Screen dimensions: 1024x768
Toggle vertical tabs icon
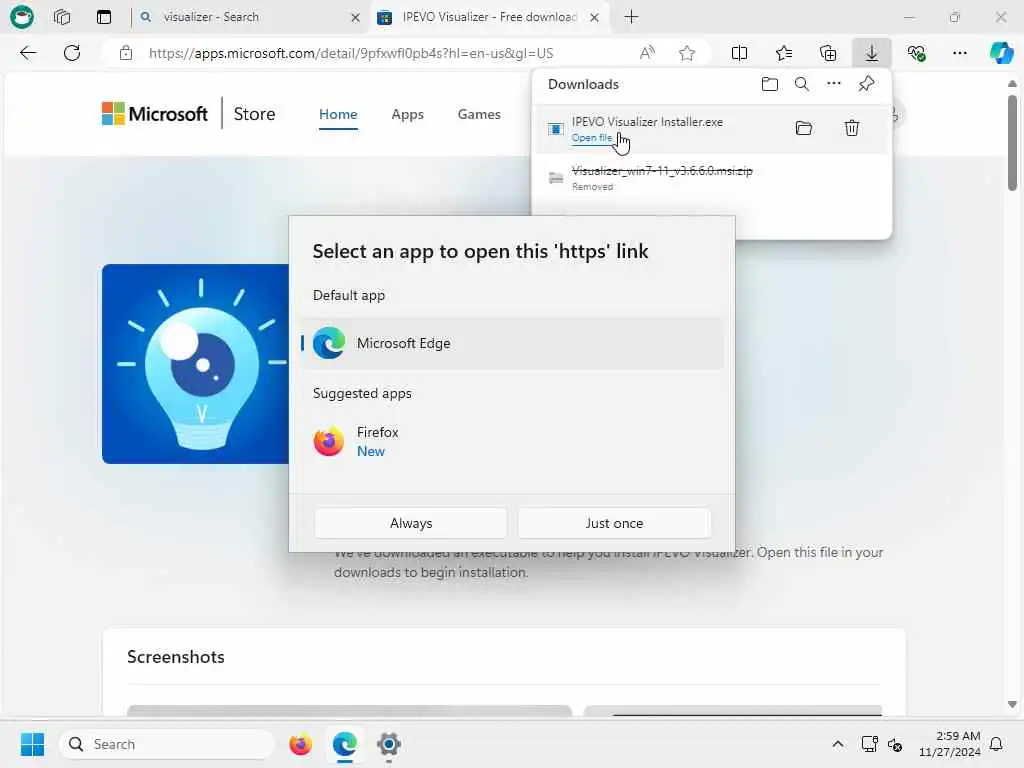coord(104,17)
